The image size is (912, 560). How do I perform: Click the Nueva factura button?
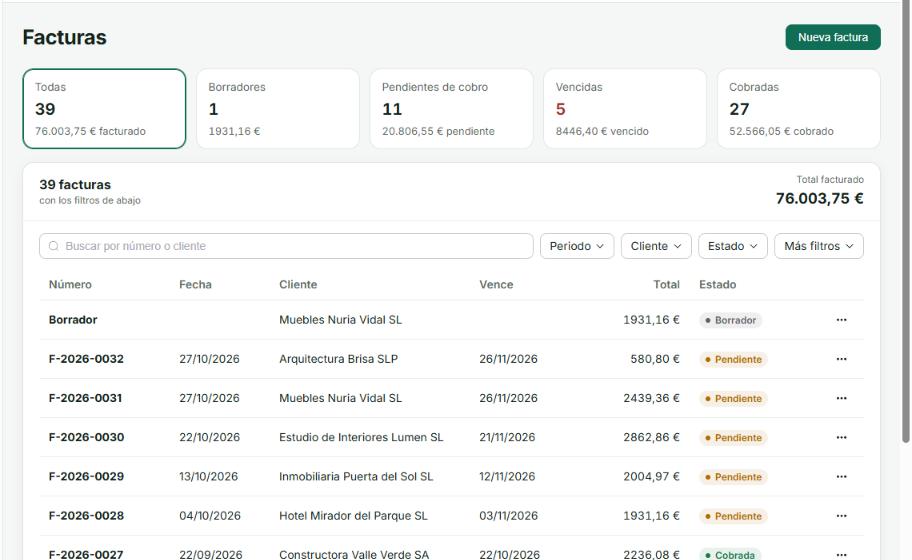click(833, 37)
